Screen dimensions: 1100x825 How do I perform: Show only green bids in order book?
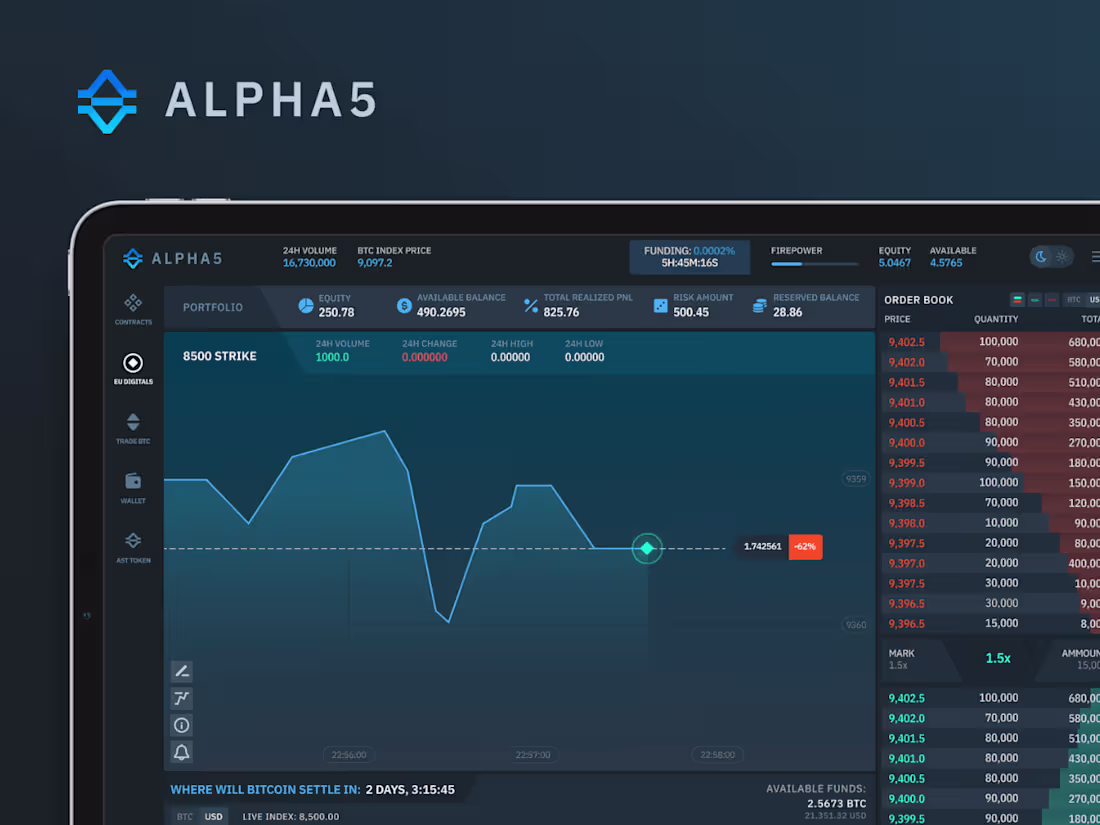pyautogui.click(x=1035, y=300)
